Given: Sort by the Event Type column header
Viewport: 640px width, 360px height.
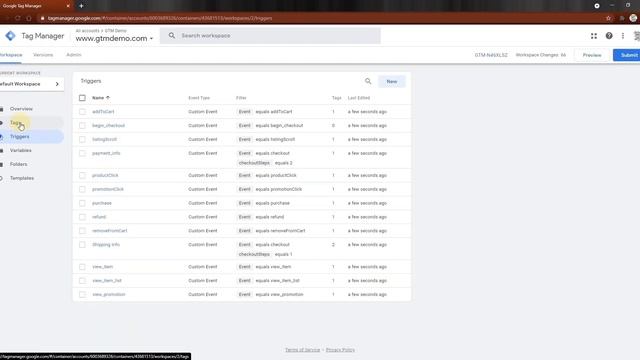Looking at the screenshot, I should pos(199,98).
